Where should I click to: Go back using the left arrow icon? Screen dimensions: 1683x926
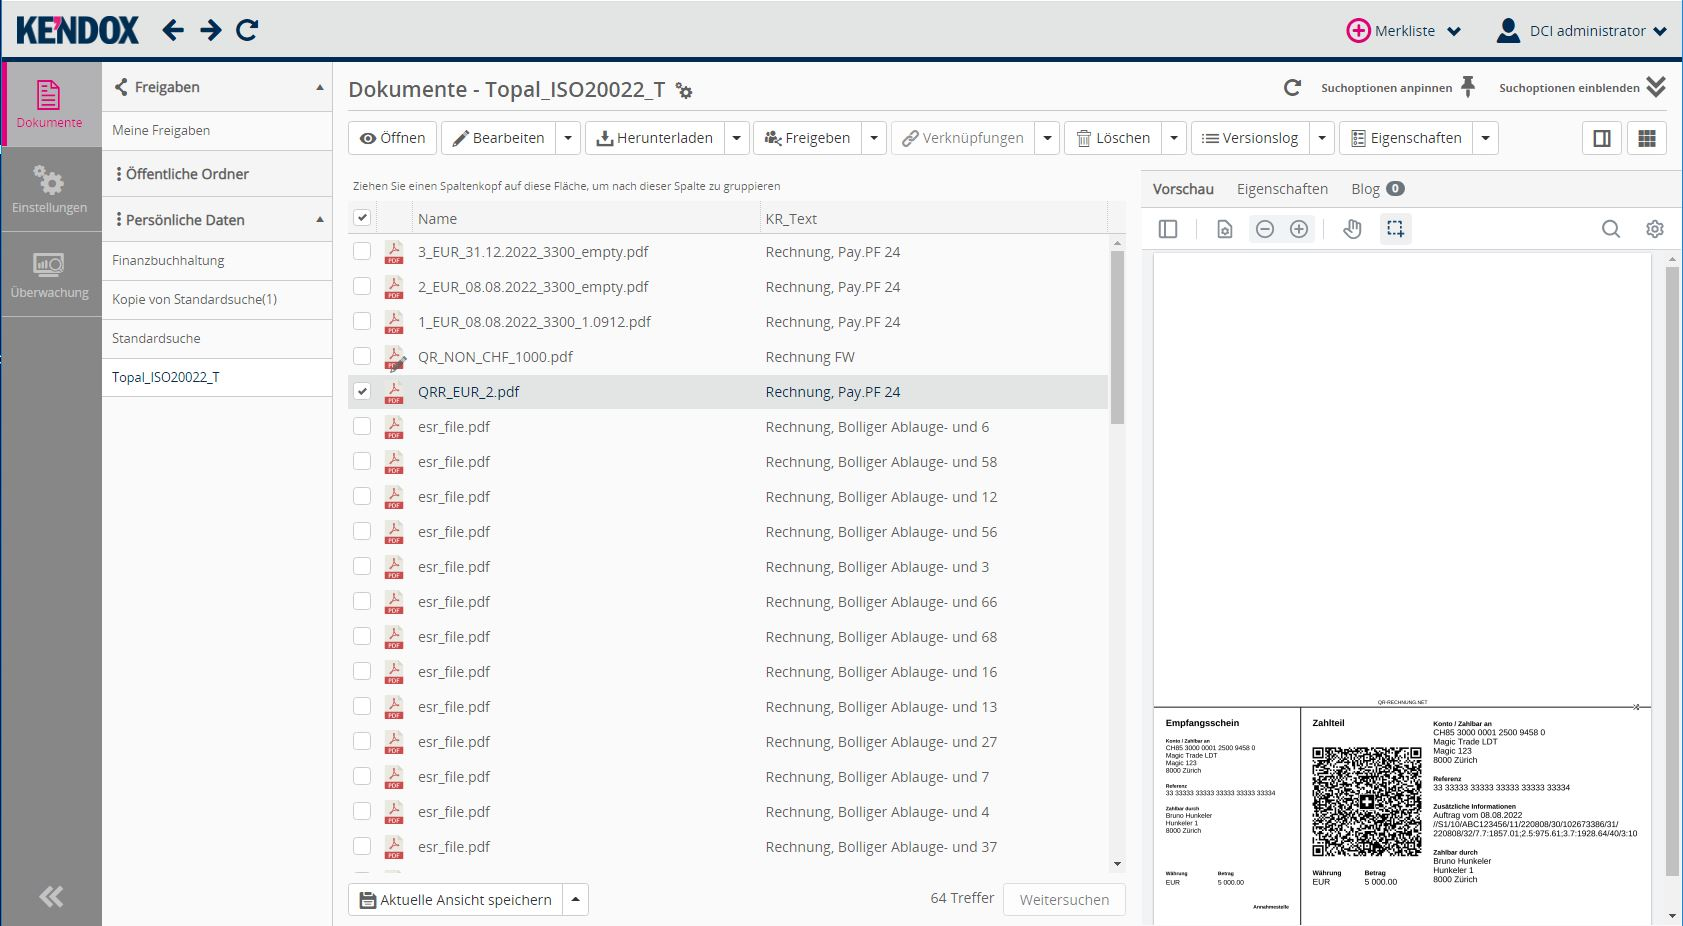[x=173, y=31]
